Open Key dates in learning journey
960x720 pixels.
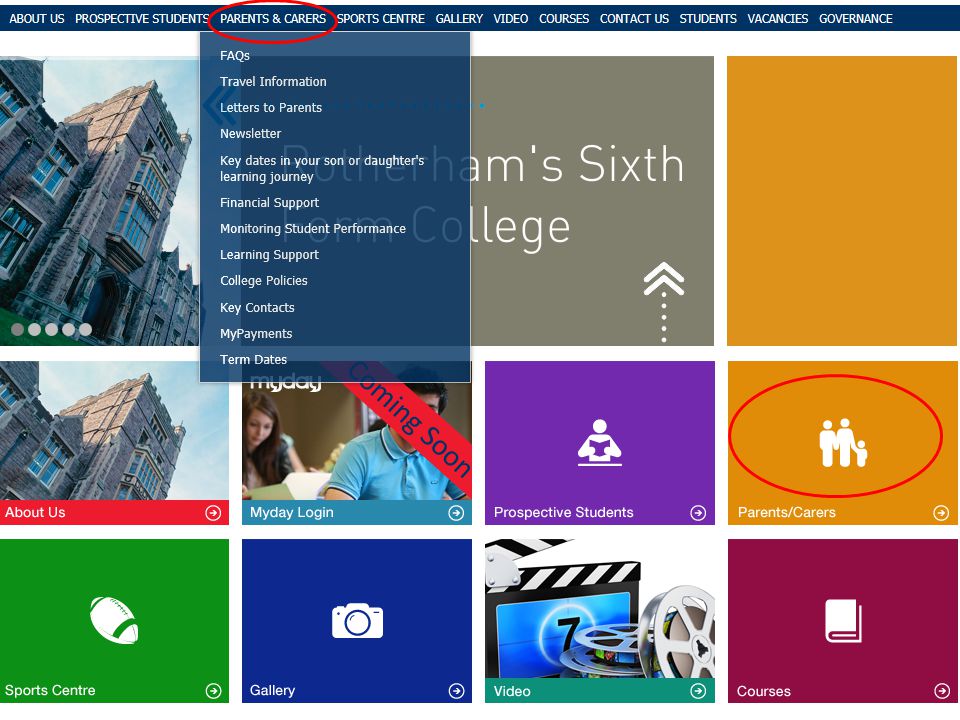pos(322,168)
